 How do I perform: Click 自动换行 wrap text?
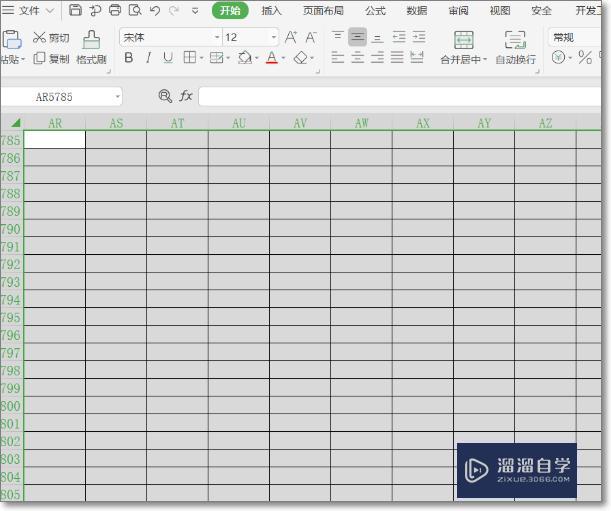[x=516, y=48]
